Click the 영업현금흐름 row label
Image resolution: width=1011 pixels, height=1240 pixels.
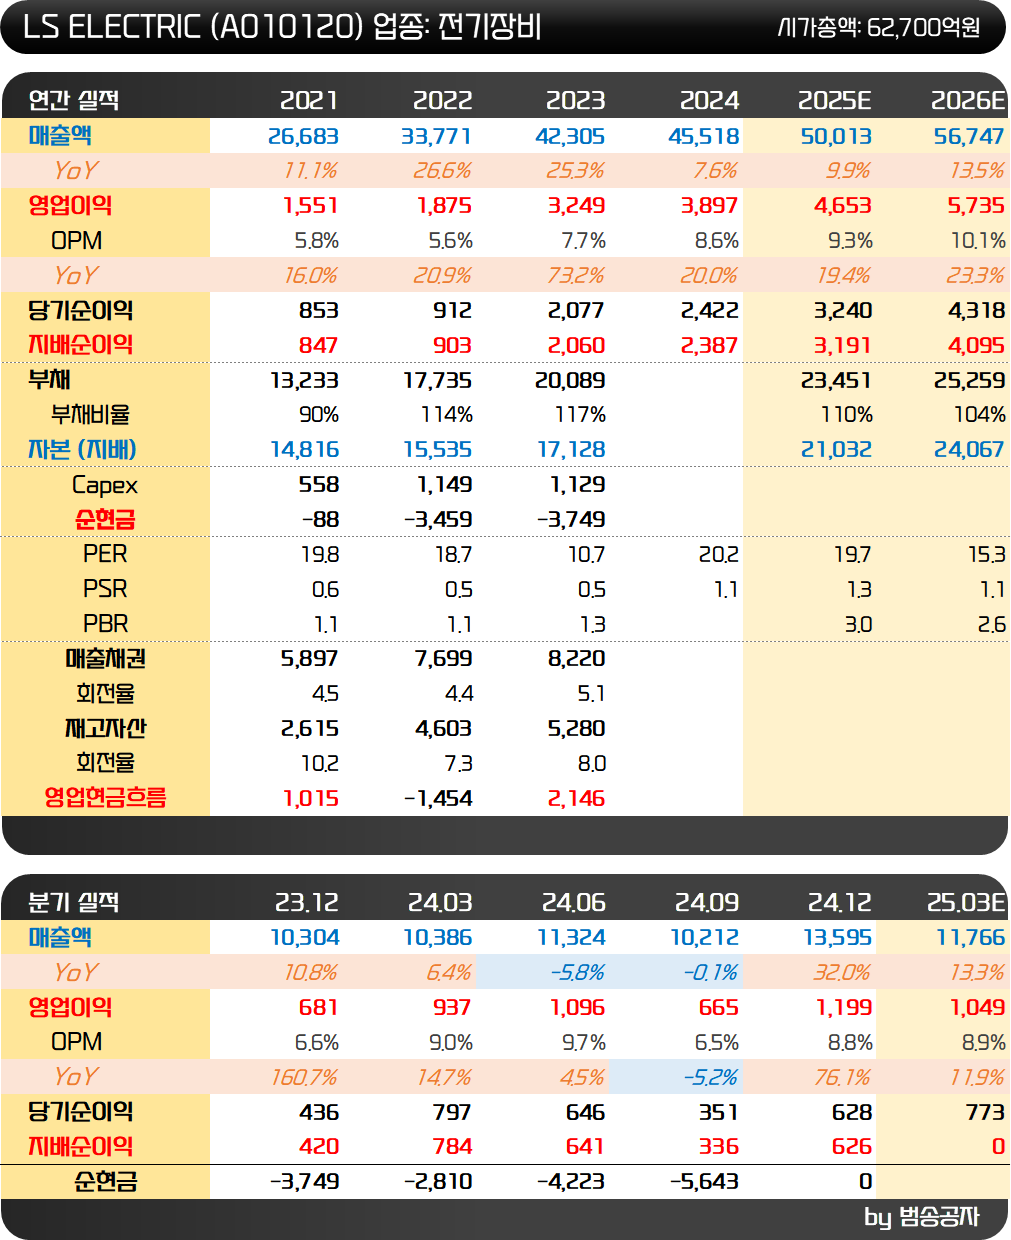(x=105, y=798)
